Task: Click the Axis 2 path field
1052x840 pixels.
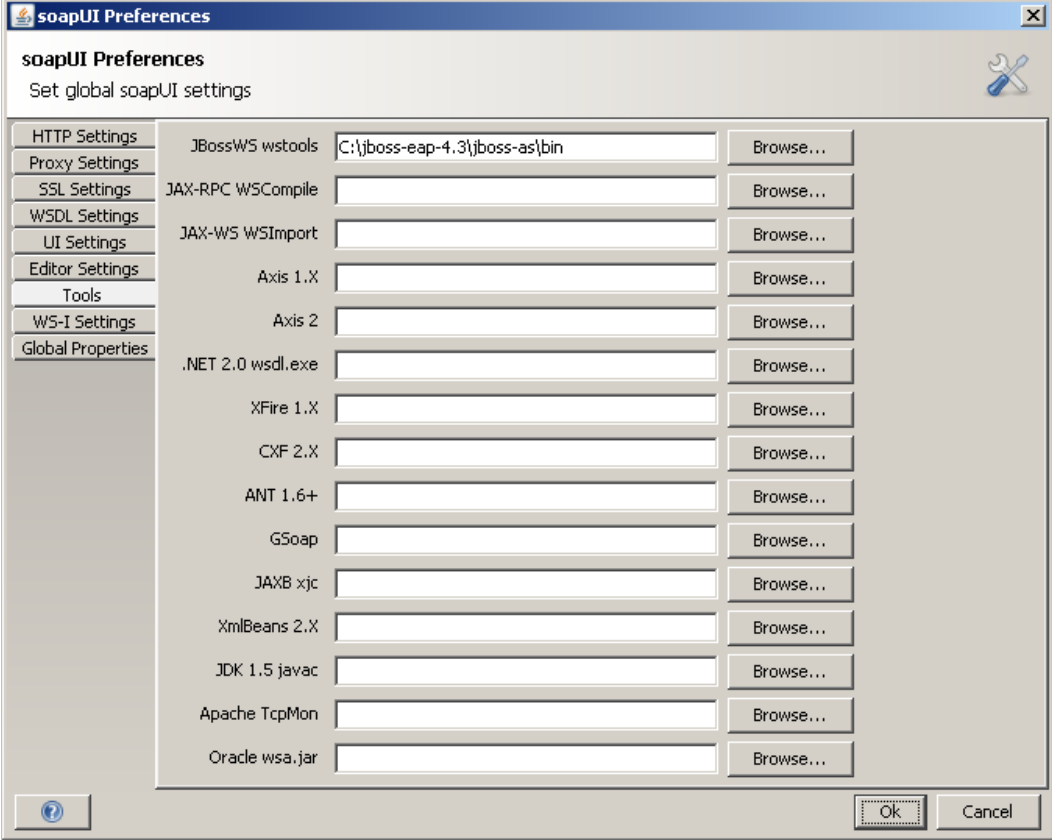Action: coord(526,321)
